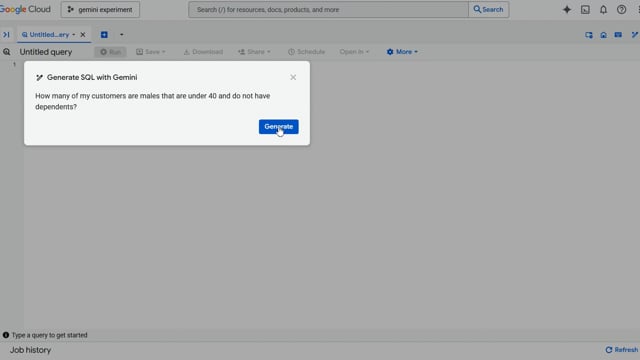Click the home icon on right toolbar
This screenshot has height=360, width=640.
tap(603, 35)
